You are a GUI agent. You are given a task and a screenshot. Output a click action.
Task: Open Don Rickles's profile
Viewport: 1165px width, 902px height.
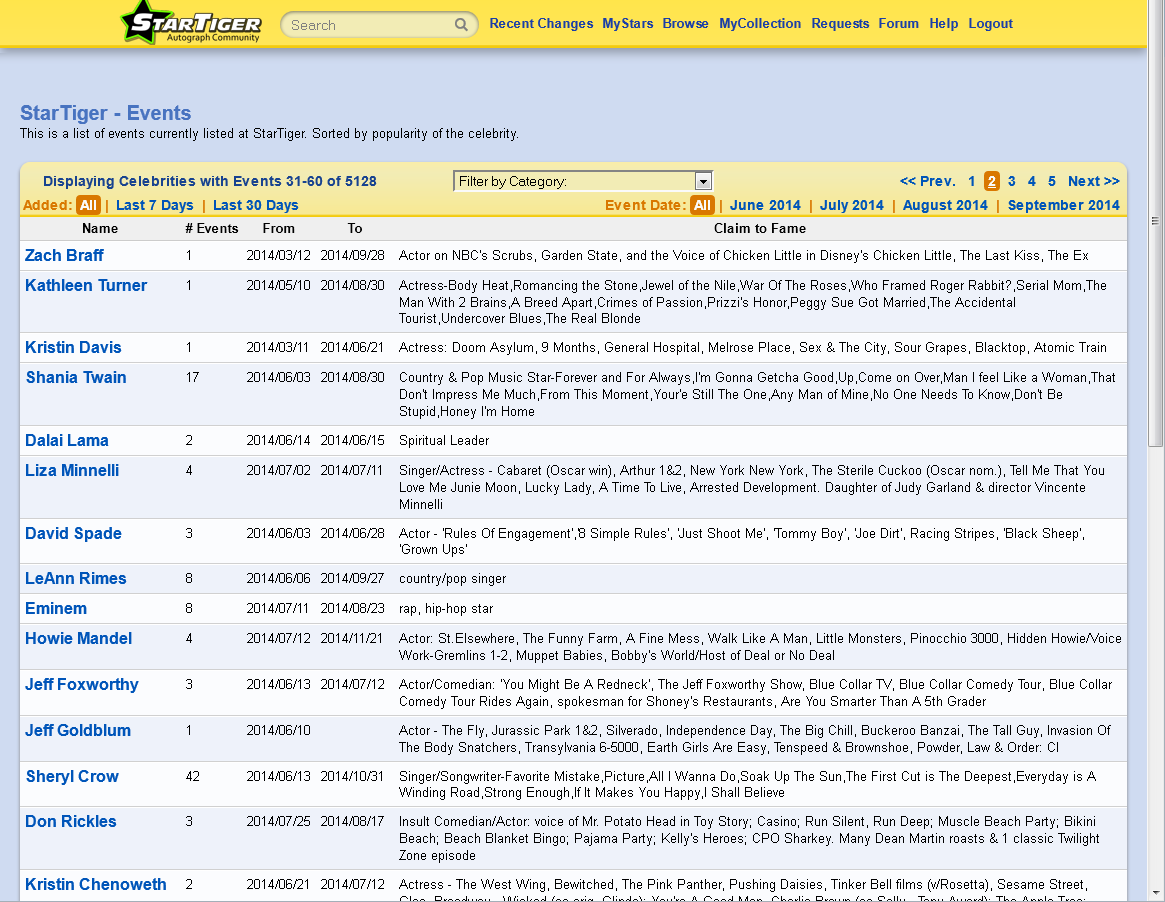coord(71,821)
